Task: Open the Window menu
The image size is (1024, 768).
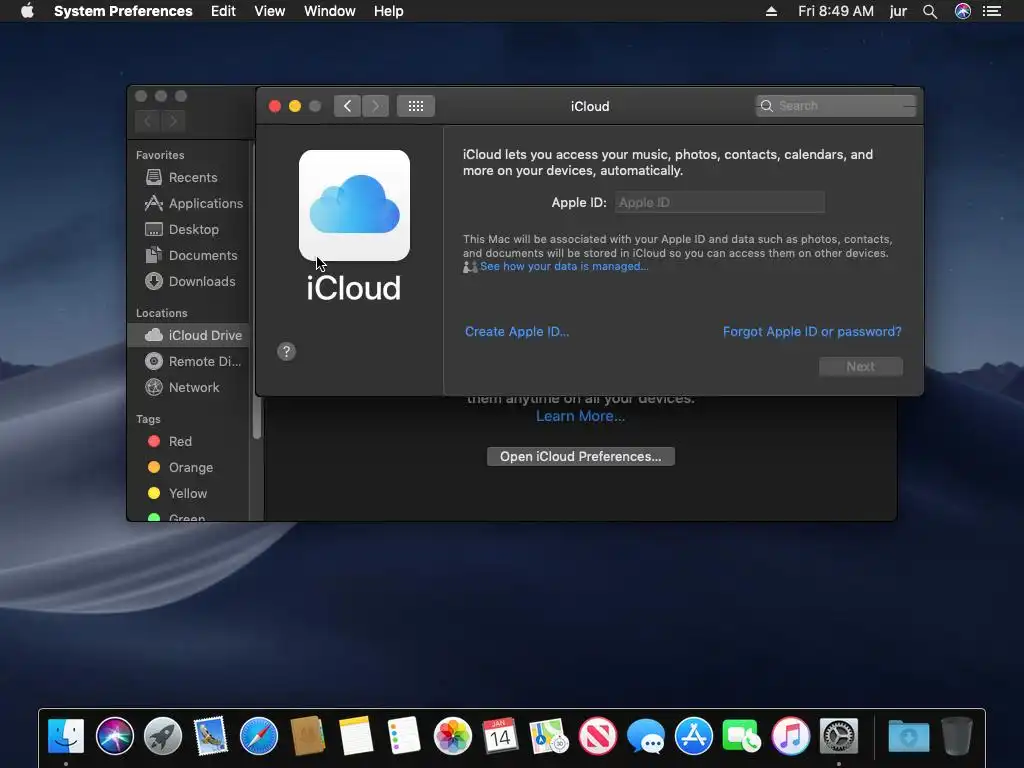Action: (330, 11)
